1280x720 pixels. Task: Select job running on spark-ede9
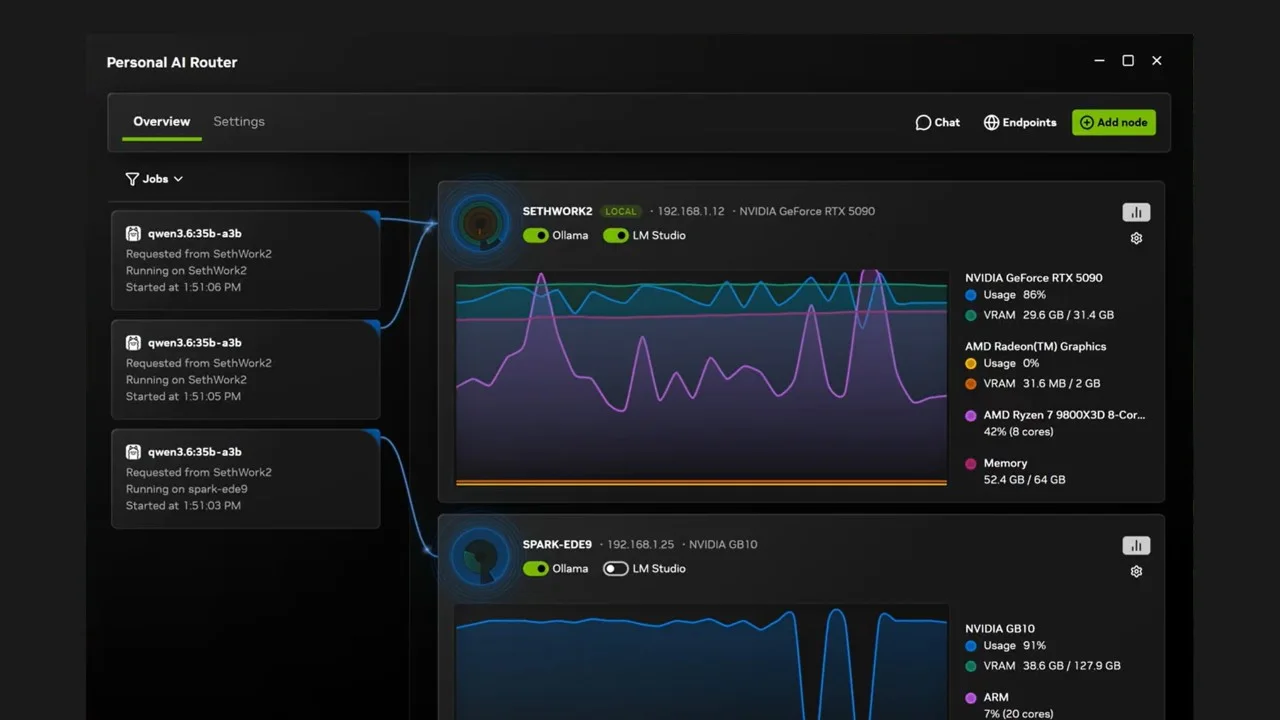coord(246,478)
